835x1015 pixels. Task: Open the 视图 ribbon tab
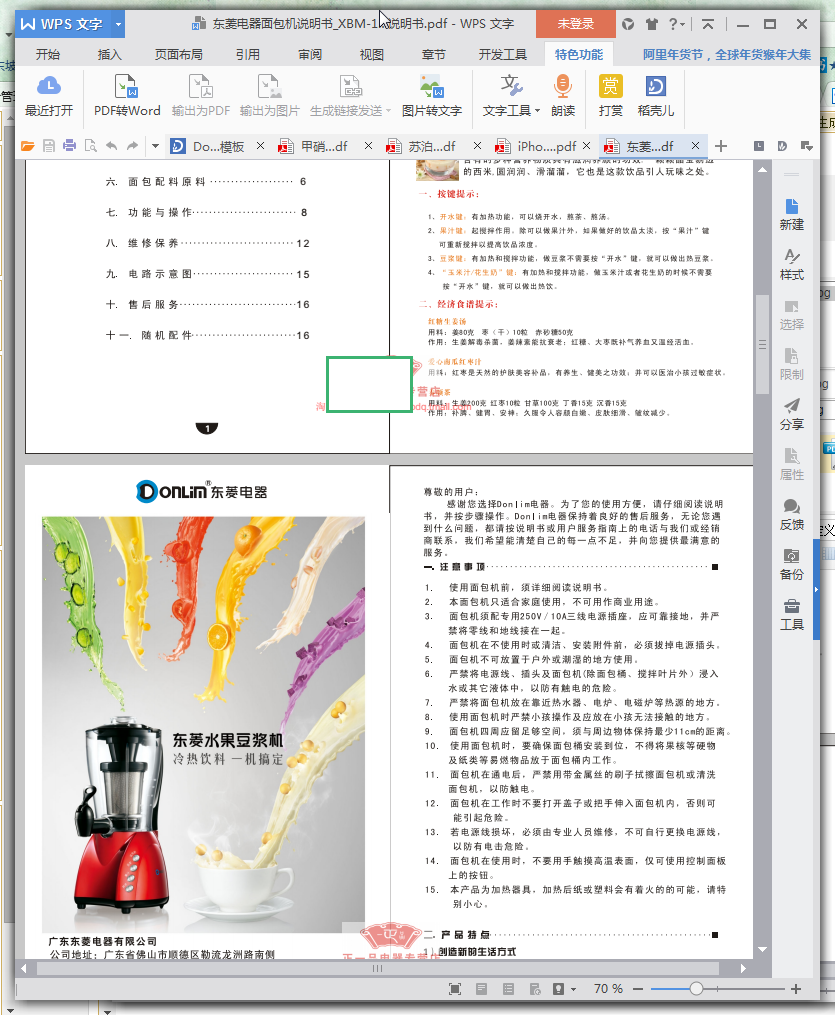371,54
